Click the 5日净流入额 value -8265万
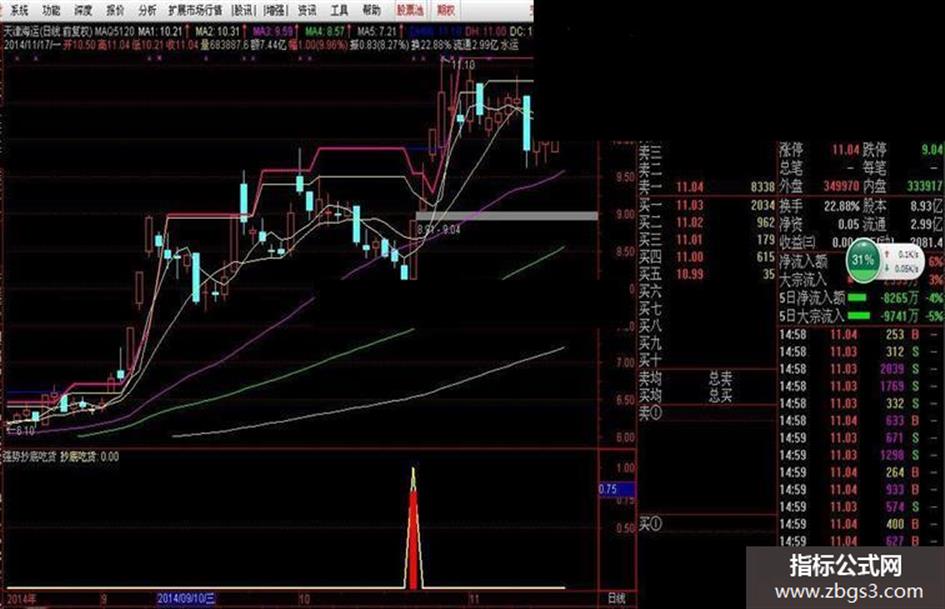This screenshot has height=609, width=945. pos(899,298)
